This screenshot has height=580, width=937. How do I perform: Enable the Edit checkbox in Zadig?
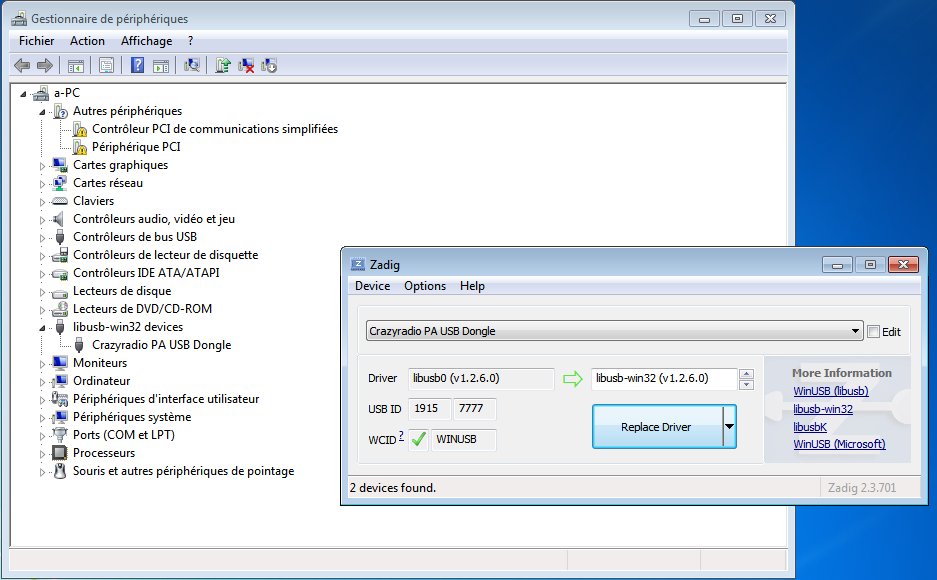point(874,332)
